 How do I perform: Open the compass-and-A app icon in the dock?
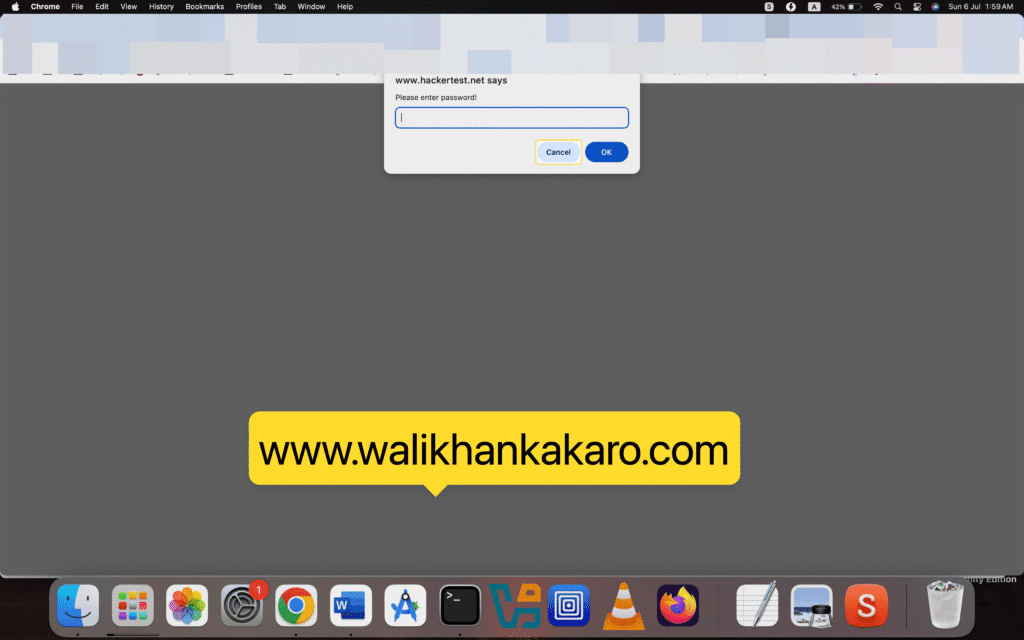[405, 605]
